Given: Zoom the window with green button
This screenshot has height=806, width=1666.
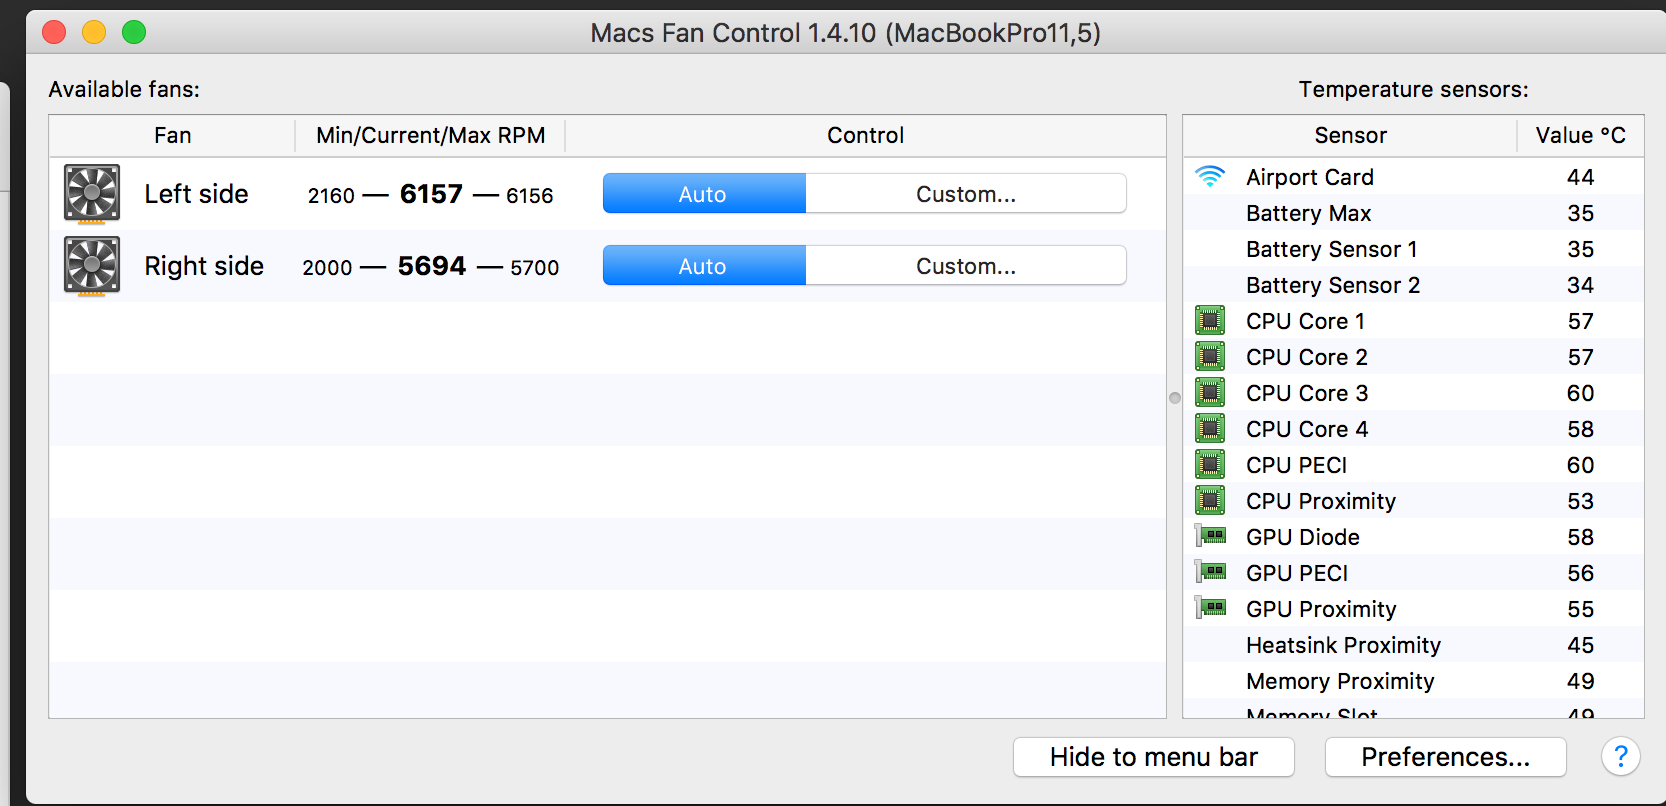Looking at the screenshot, I should tap(134, 32).
